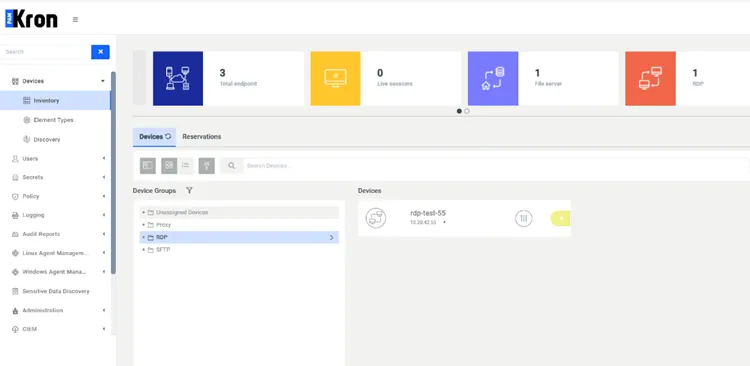Click the connection plug toolbar button
750x366 pixels.
click(207, 166)
